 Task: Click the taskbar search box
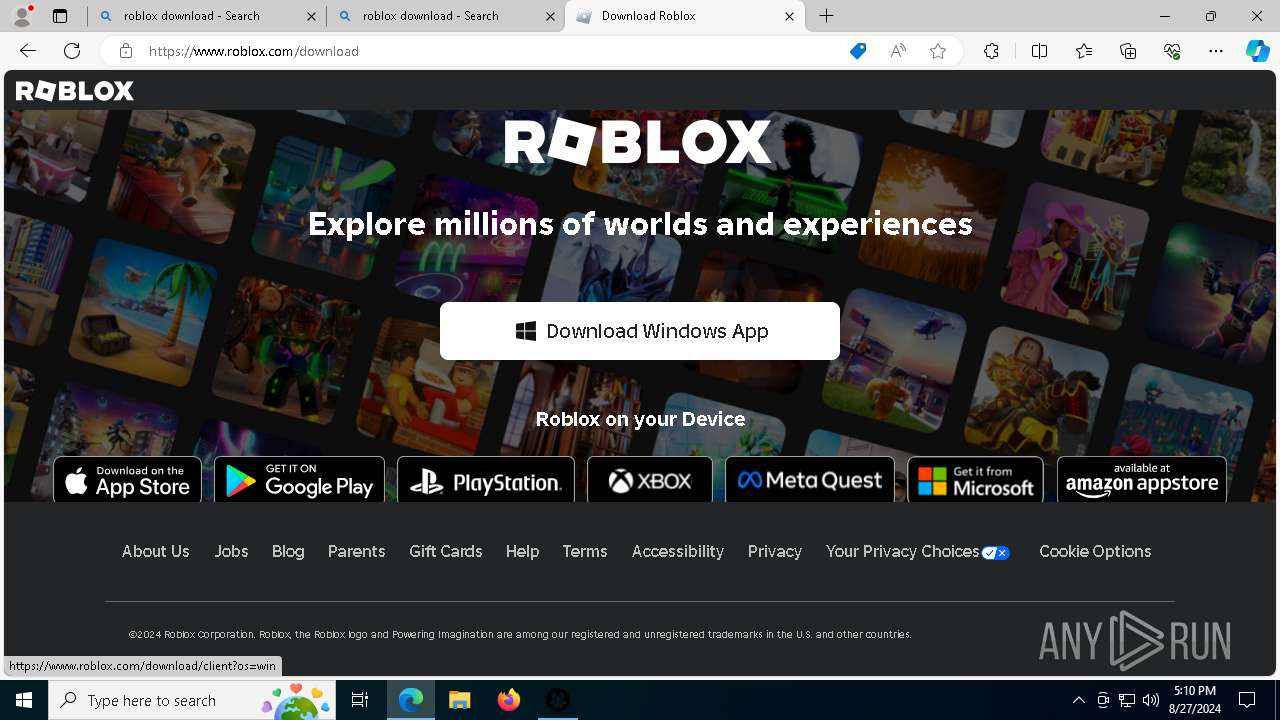point(192,700)
